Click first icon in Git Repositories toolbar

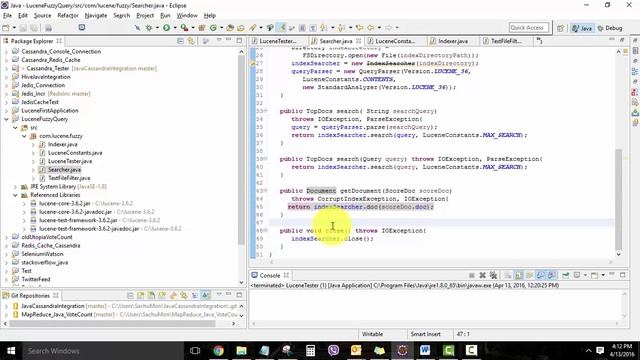130,295
